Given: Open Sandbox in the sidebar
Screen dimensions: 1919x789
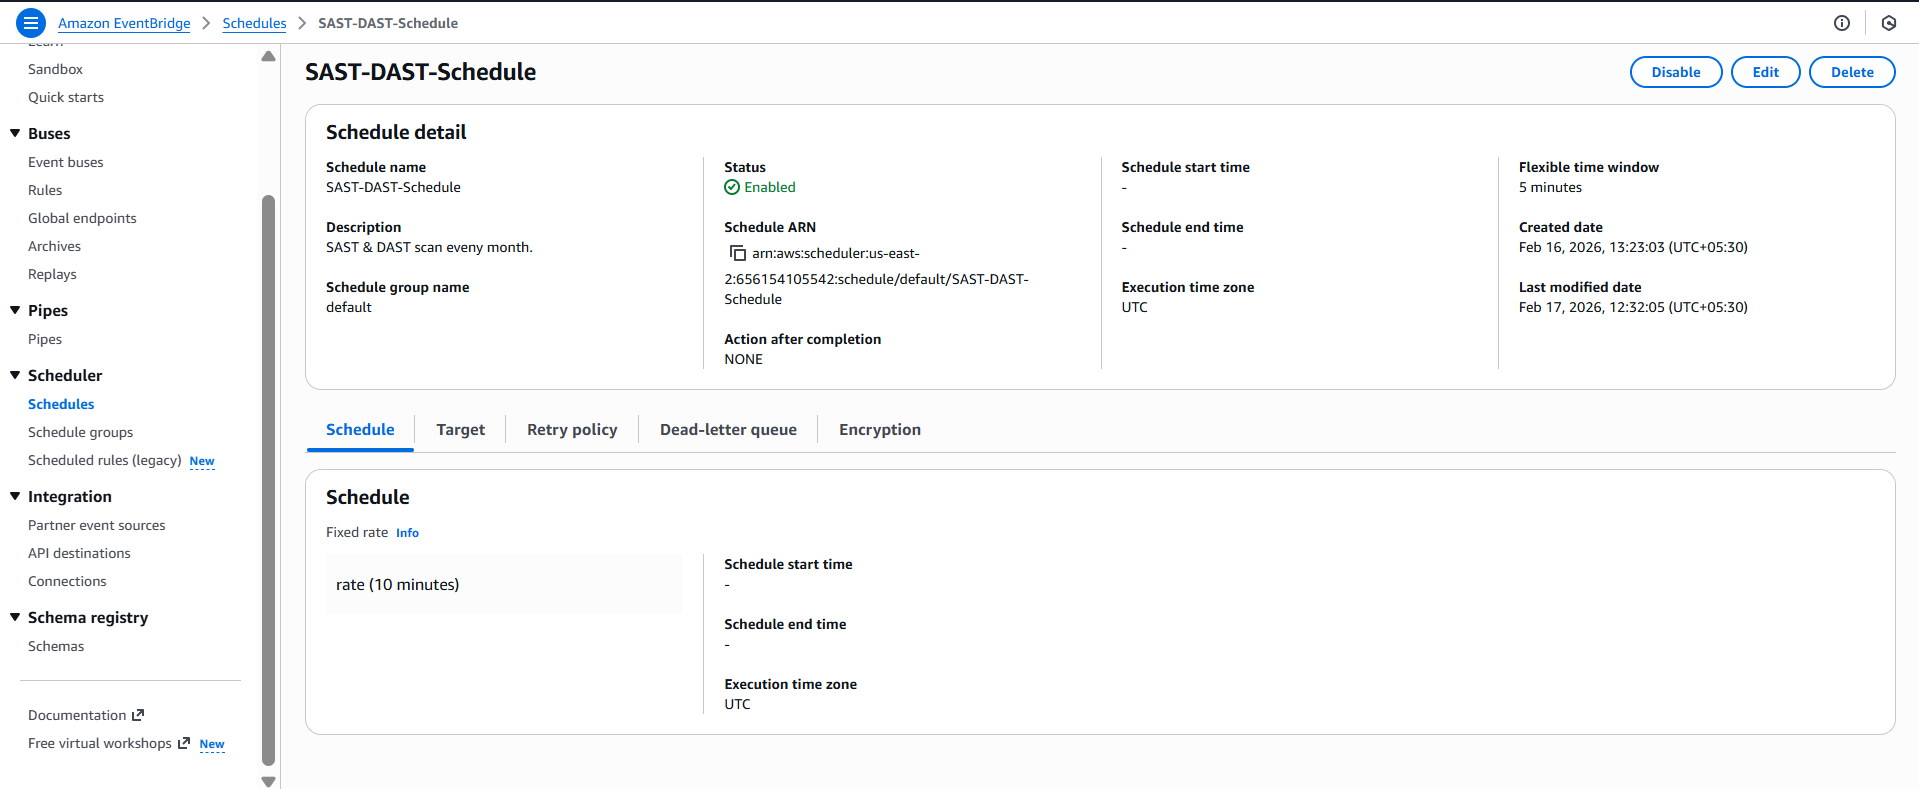Looking at the screenshot, I should [x=55, y=69].
